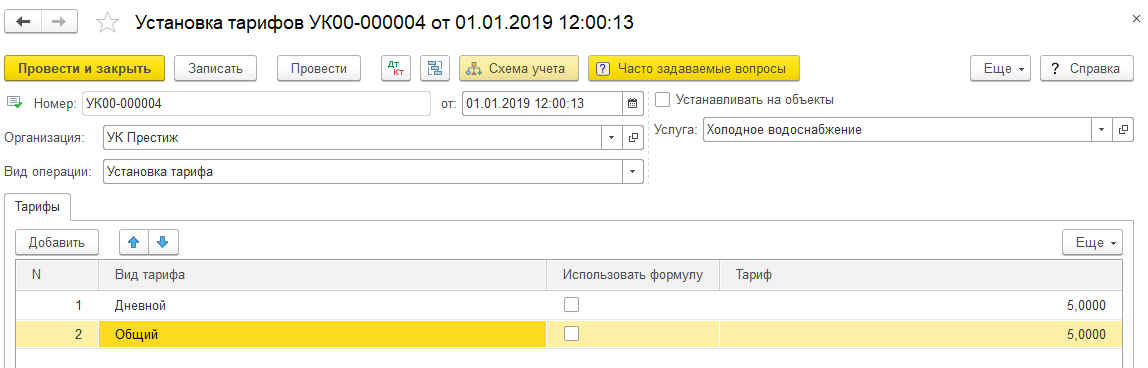
Task: Click the Организация field 'УК Престиж'
Action: click(353, 137)
